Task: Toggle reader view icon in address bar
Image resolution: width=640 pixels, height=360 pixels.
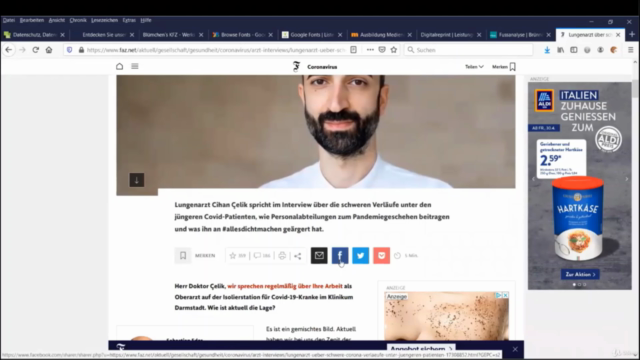Action: [353, 50]
